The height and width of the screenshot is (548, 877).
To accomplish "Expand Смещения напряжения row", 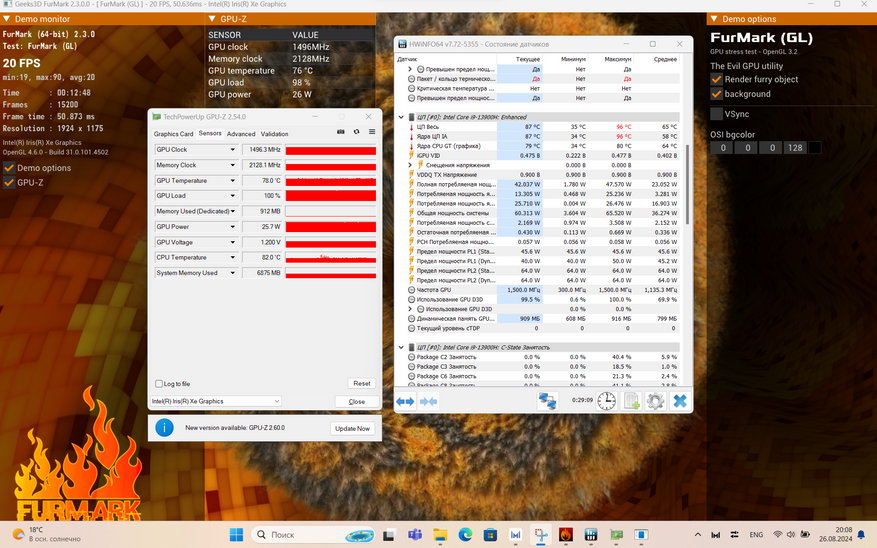I will (410, 165).
